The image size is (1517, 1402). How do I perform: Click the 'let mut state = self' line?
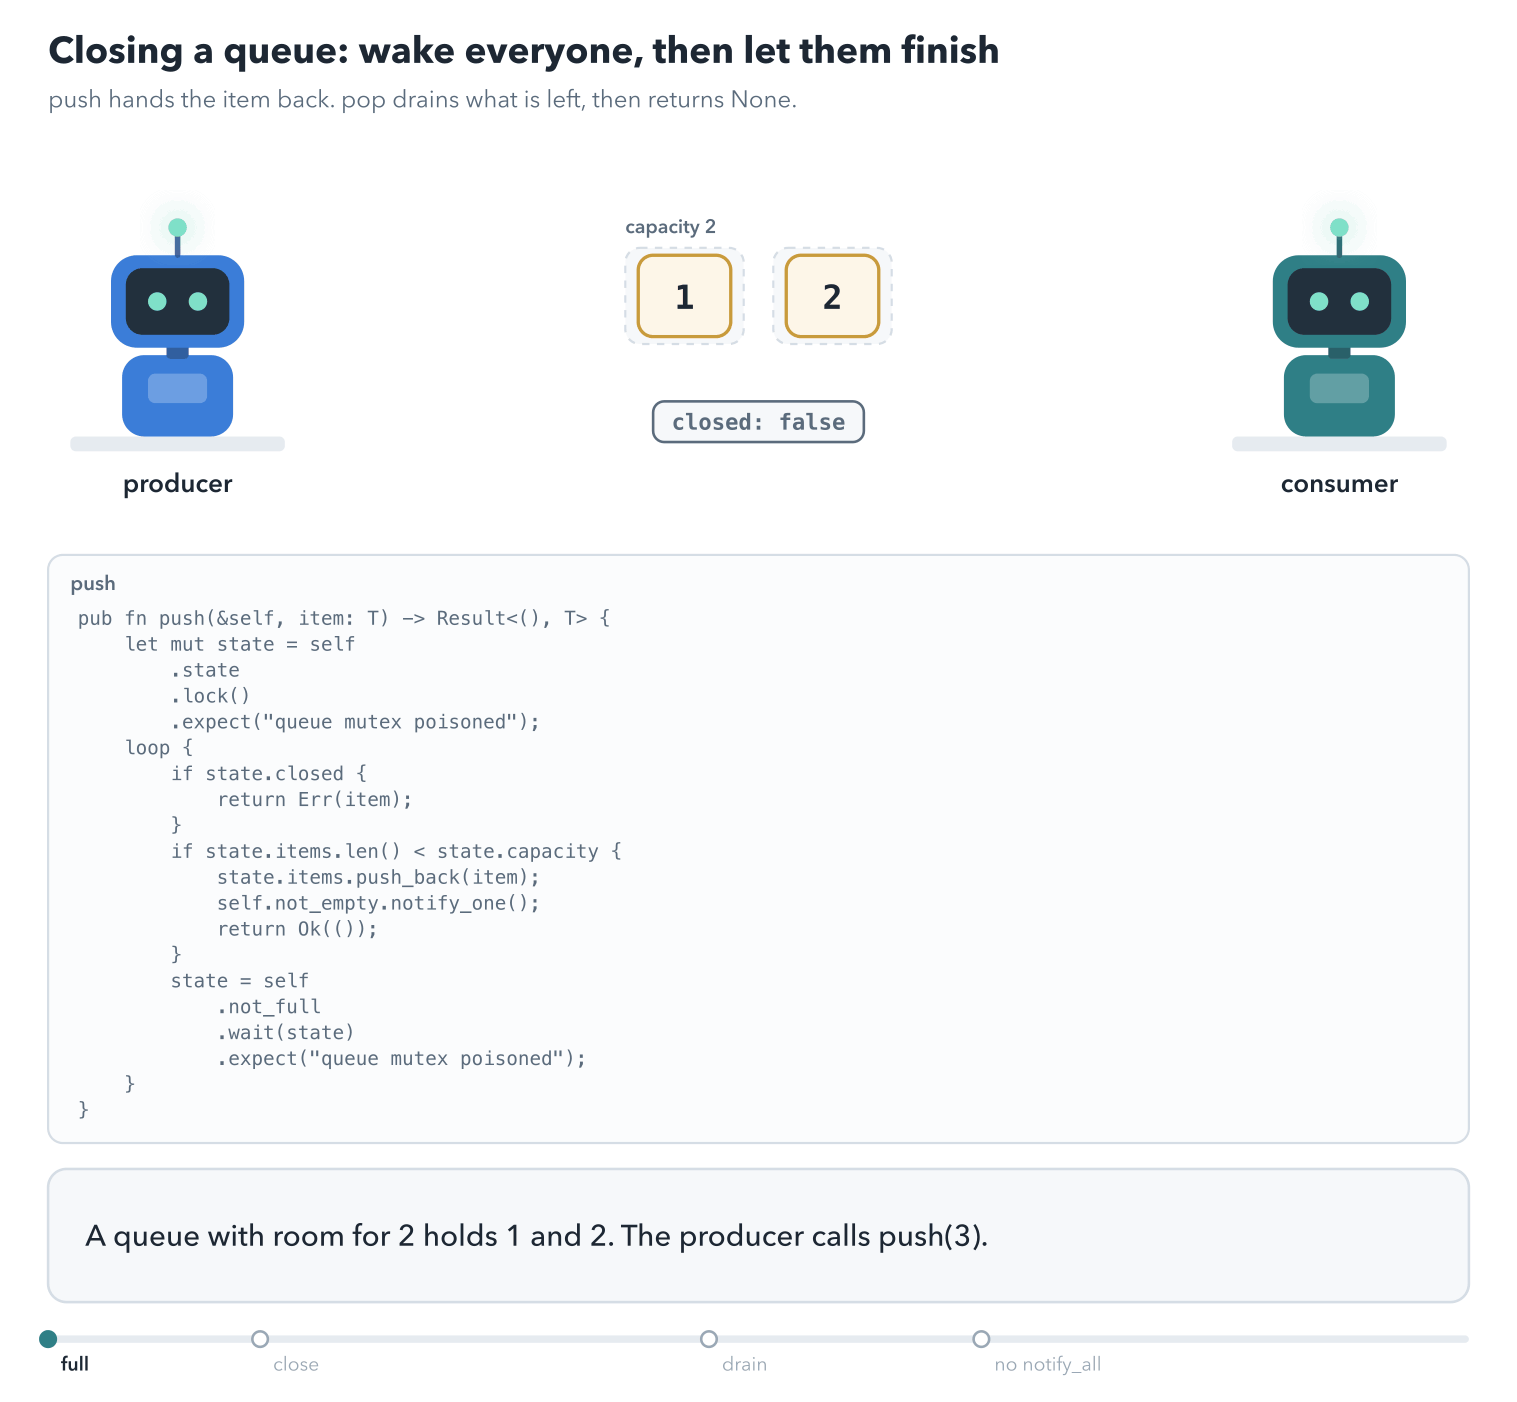(x=240, y=644)
